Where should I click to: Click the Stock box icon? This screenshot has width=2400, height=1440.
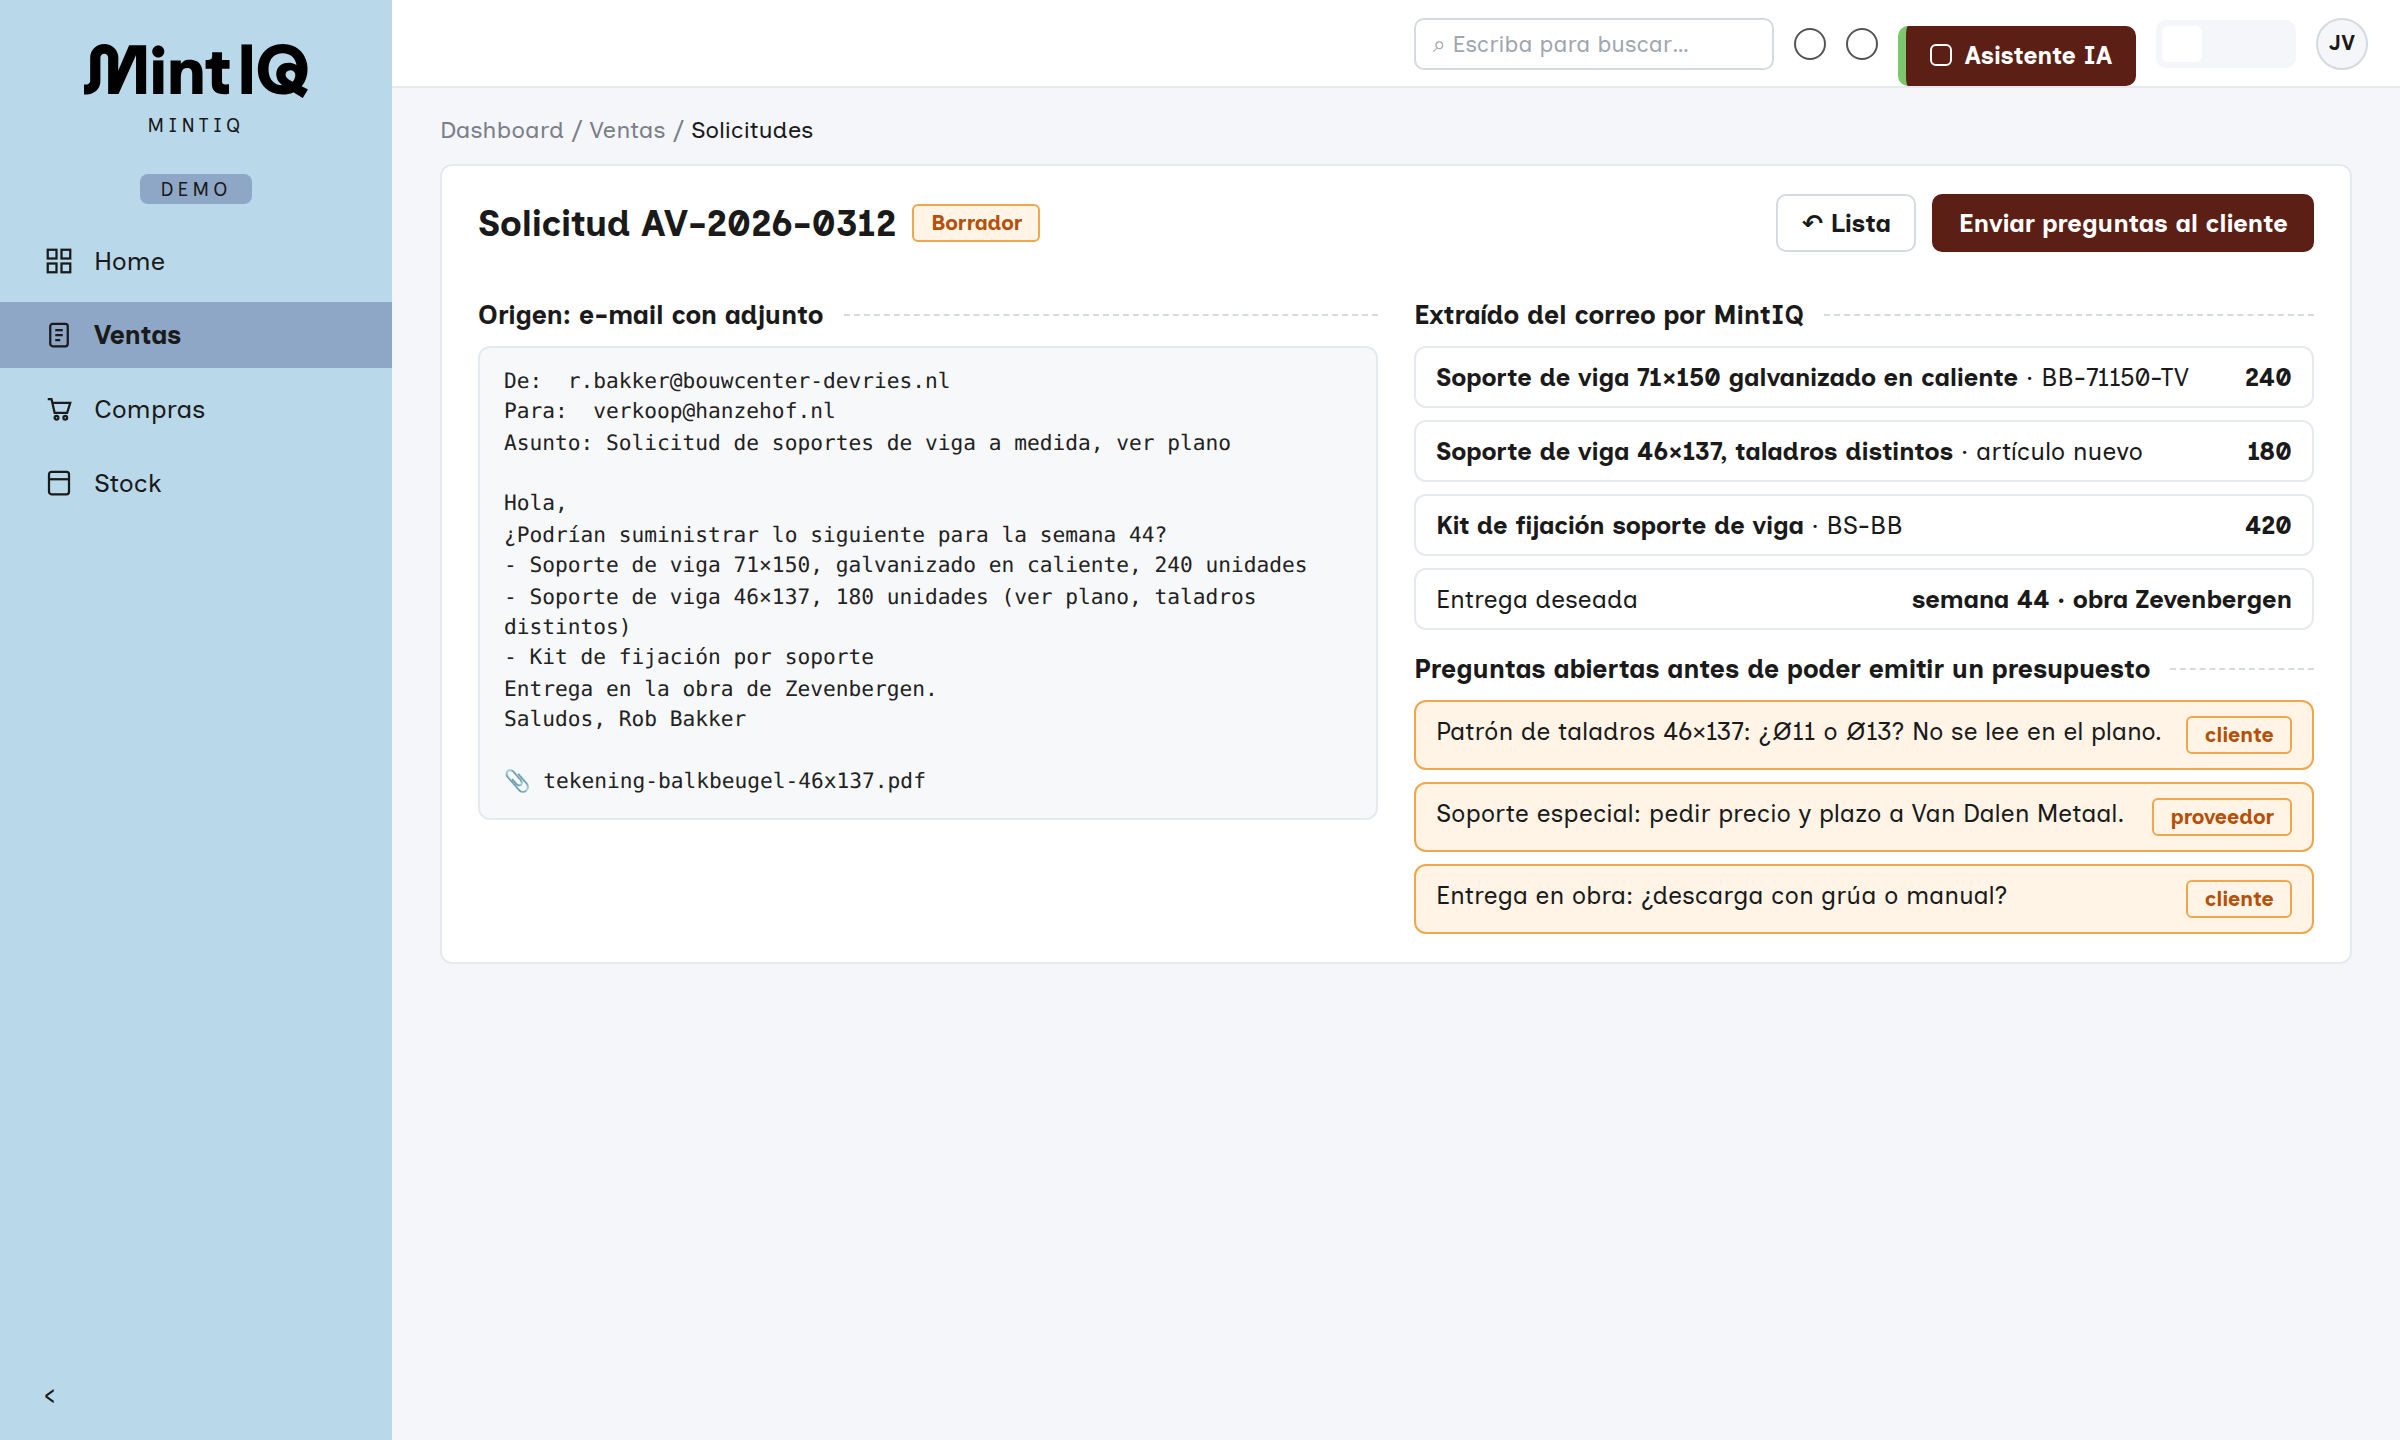(59, 483)
